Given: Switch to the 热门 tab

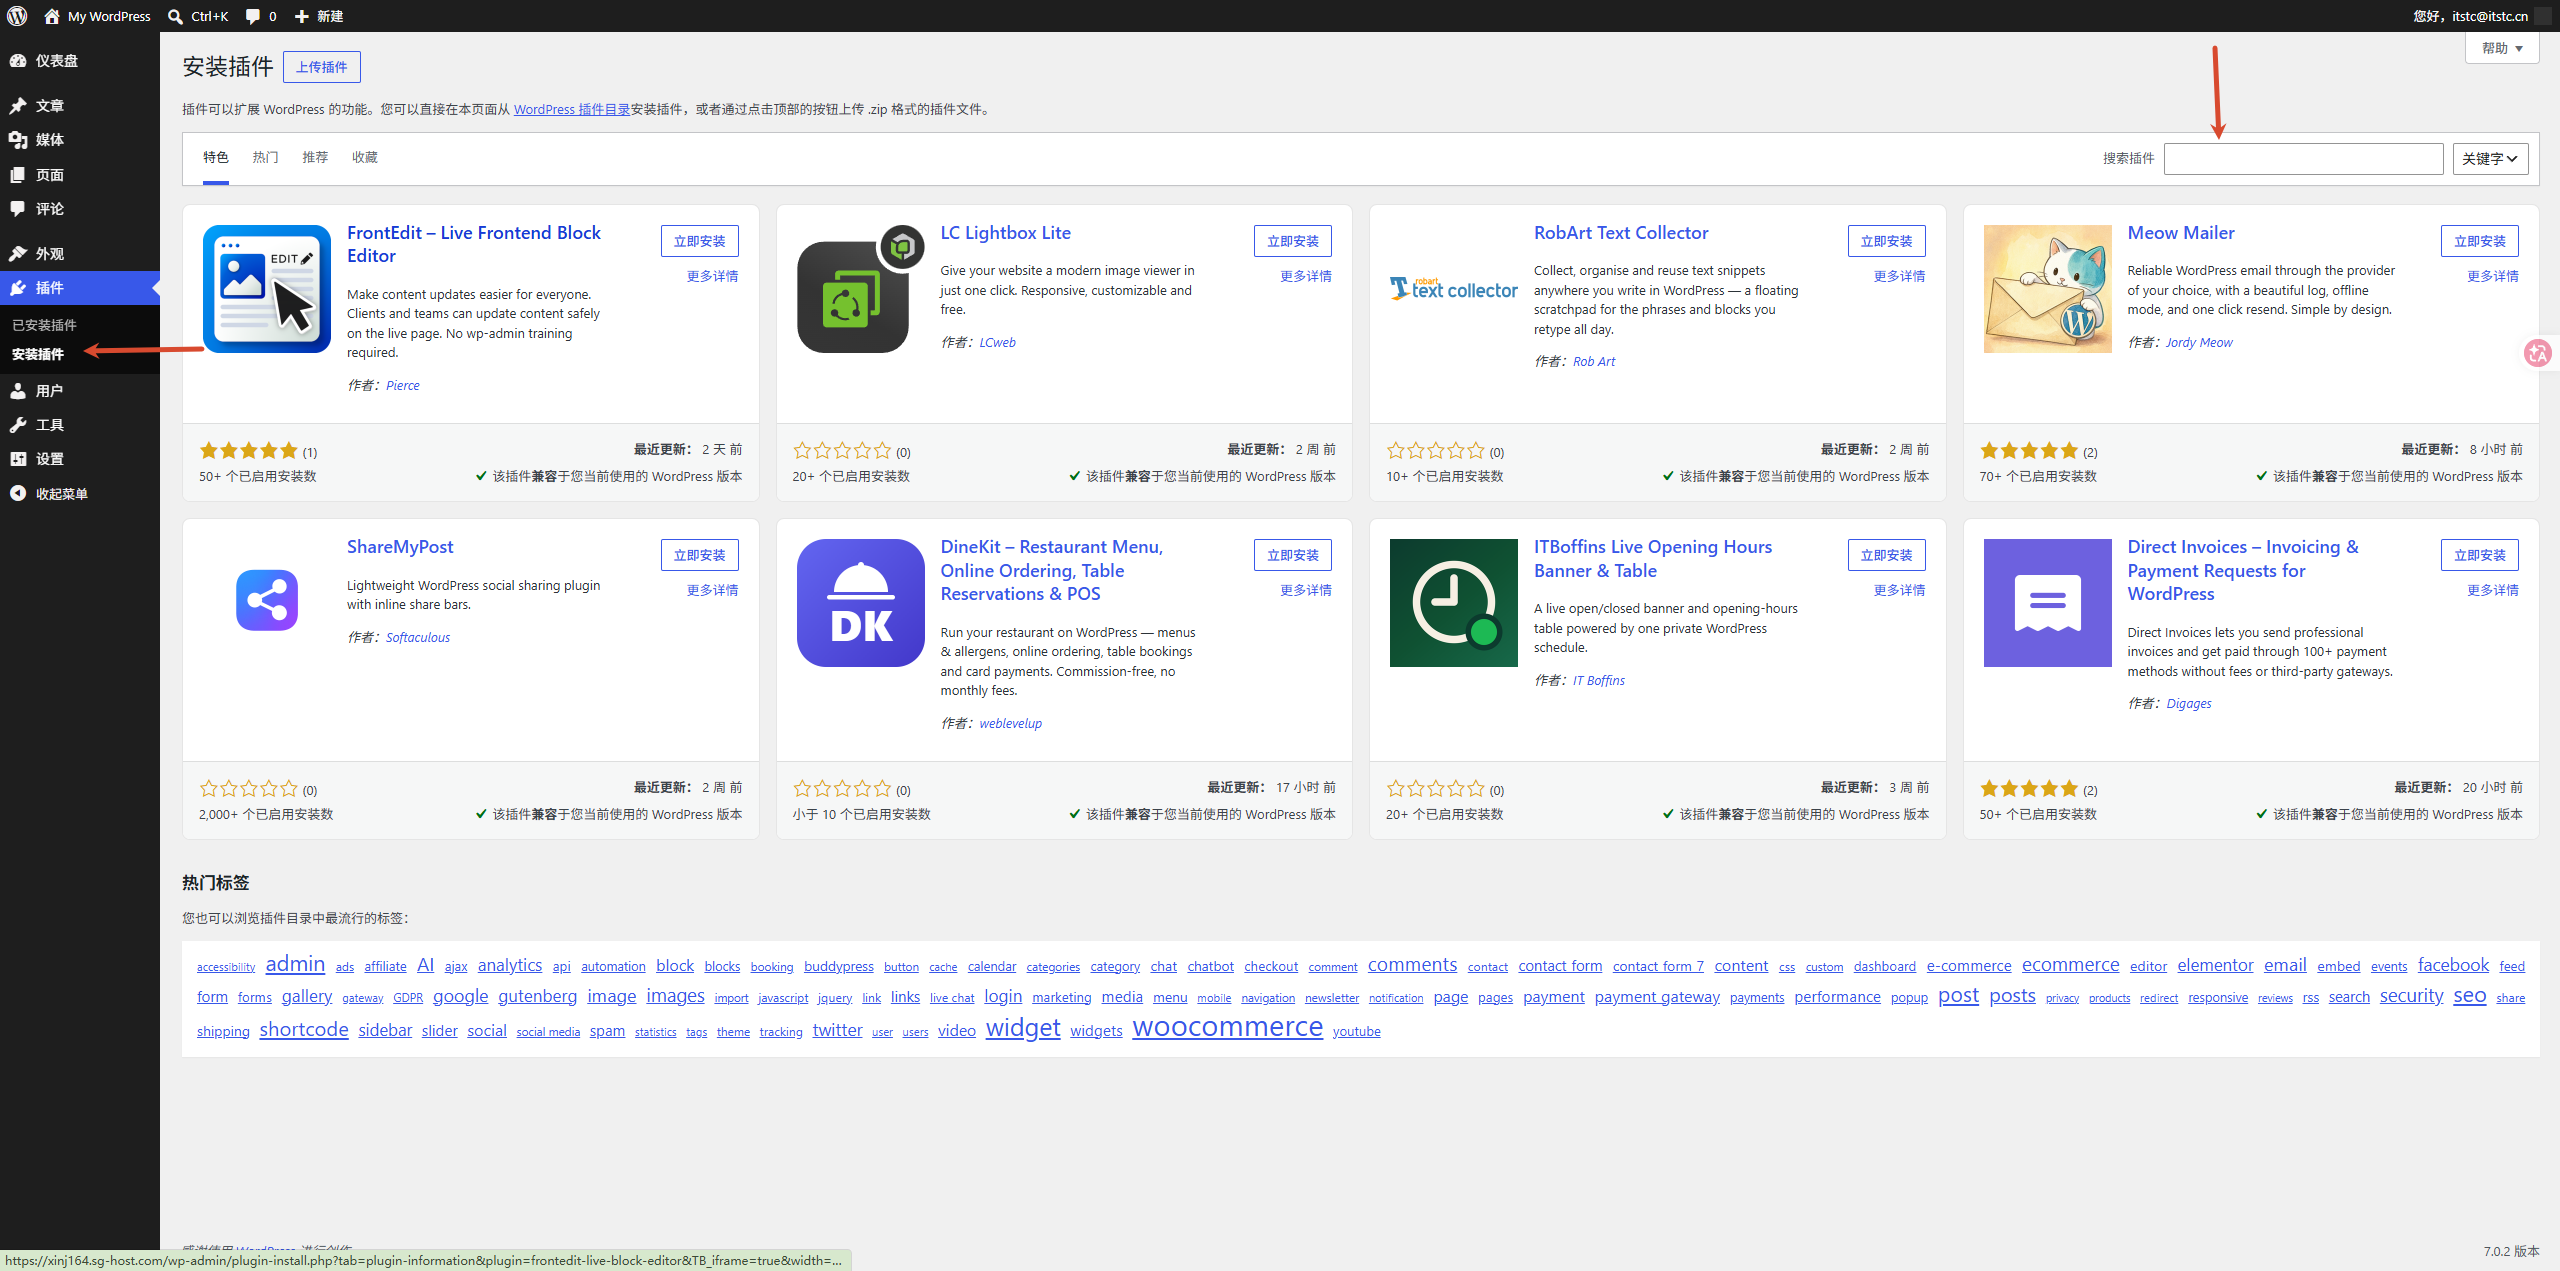Looking at the screenshot, I should tap(265, 158).
